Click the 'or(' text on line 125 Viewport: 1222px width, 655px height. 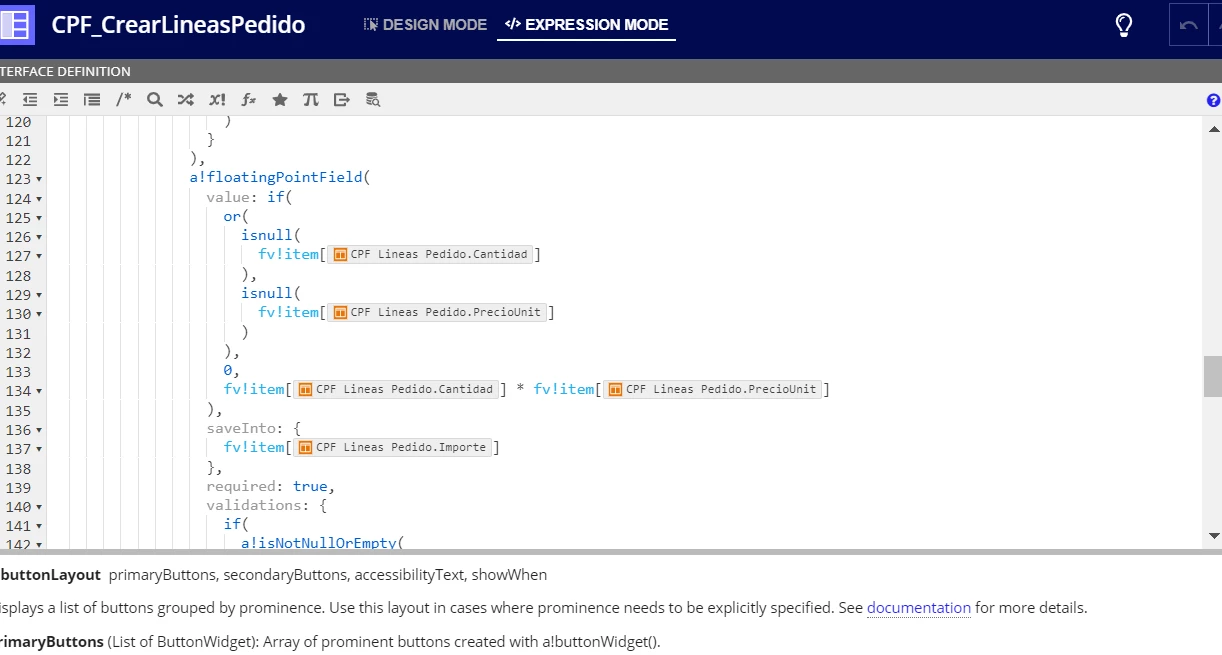(236, 216)
